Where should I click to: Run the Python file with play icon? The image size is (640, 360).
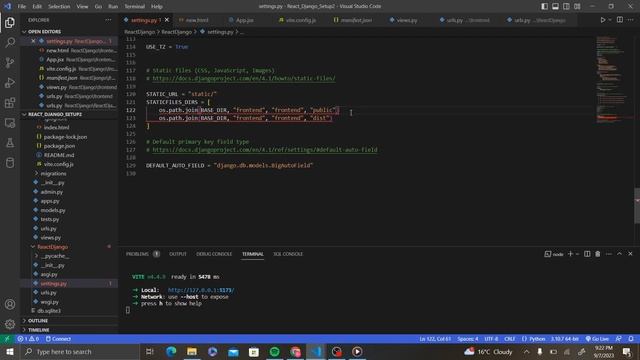[602, 20]
